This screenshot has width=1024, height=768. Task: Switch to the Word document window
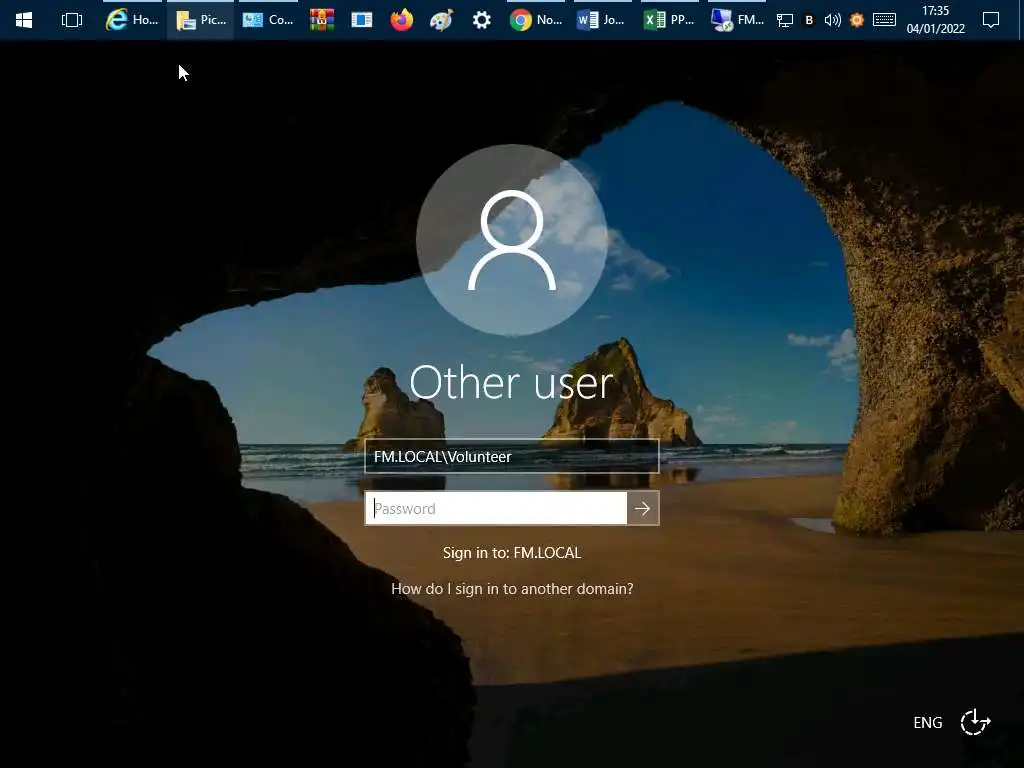[x=601, y=20]
